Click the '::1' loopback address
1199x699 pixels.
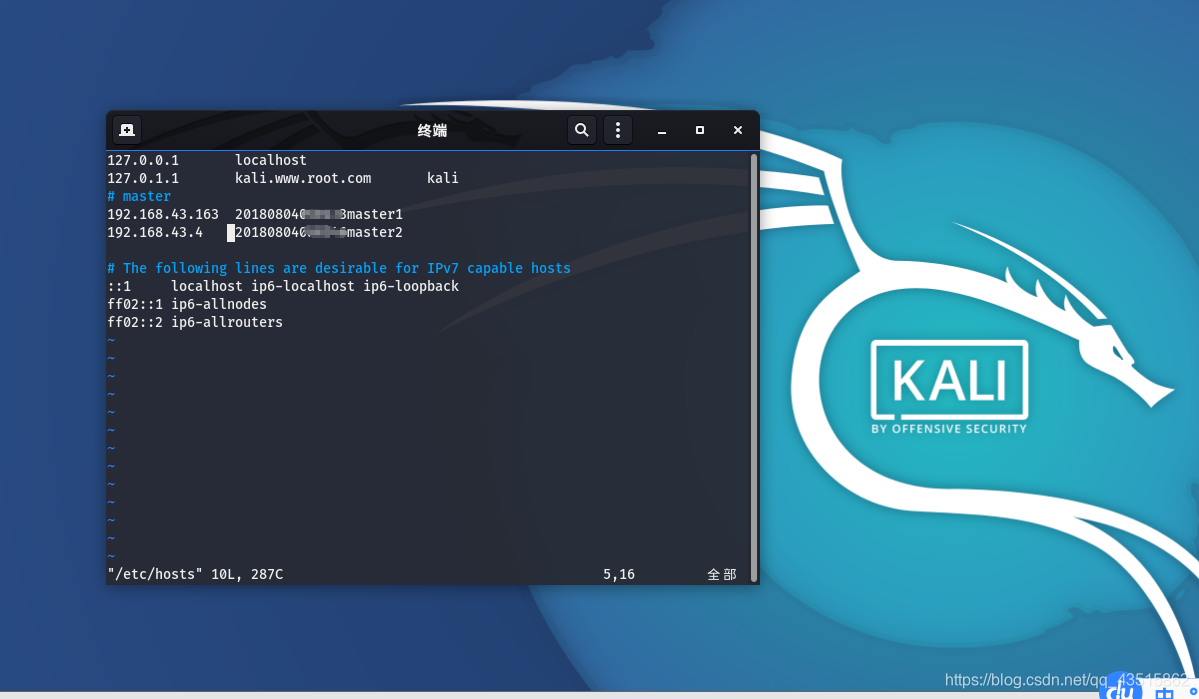point(119,286)
